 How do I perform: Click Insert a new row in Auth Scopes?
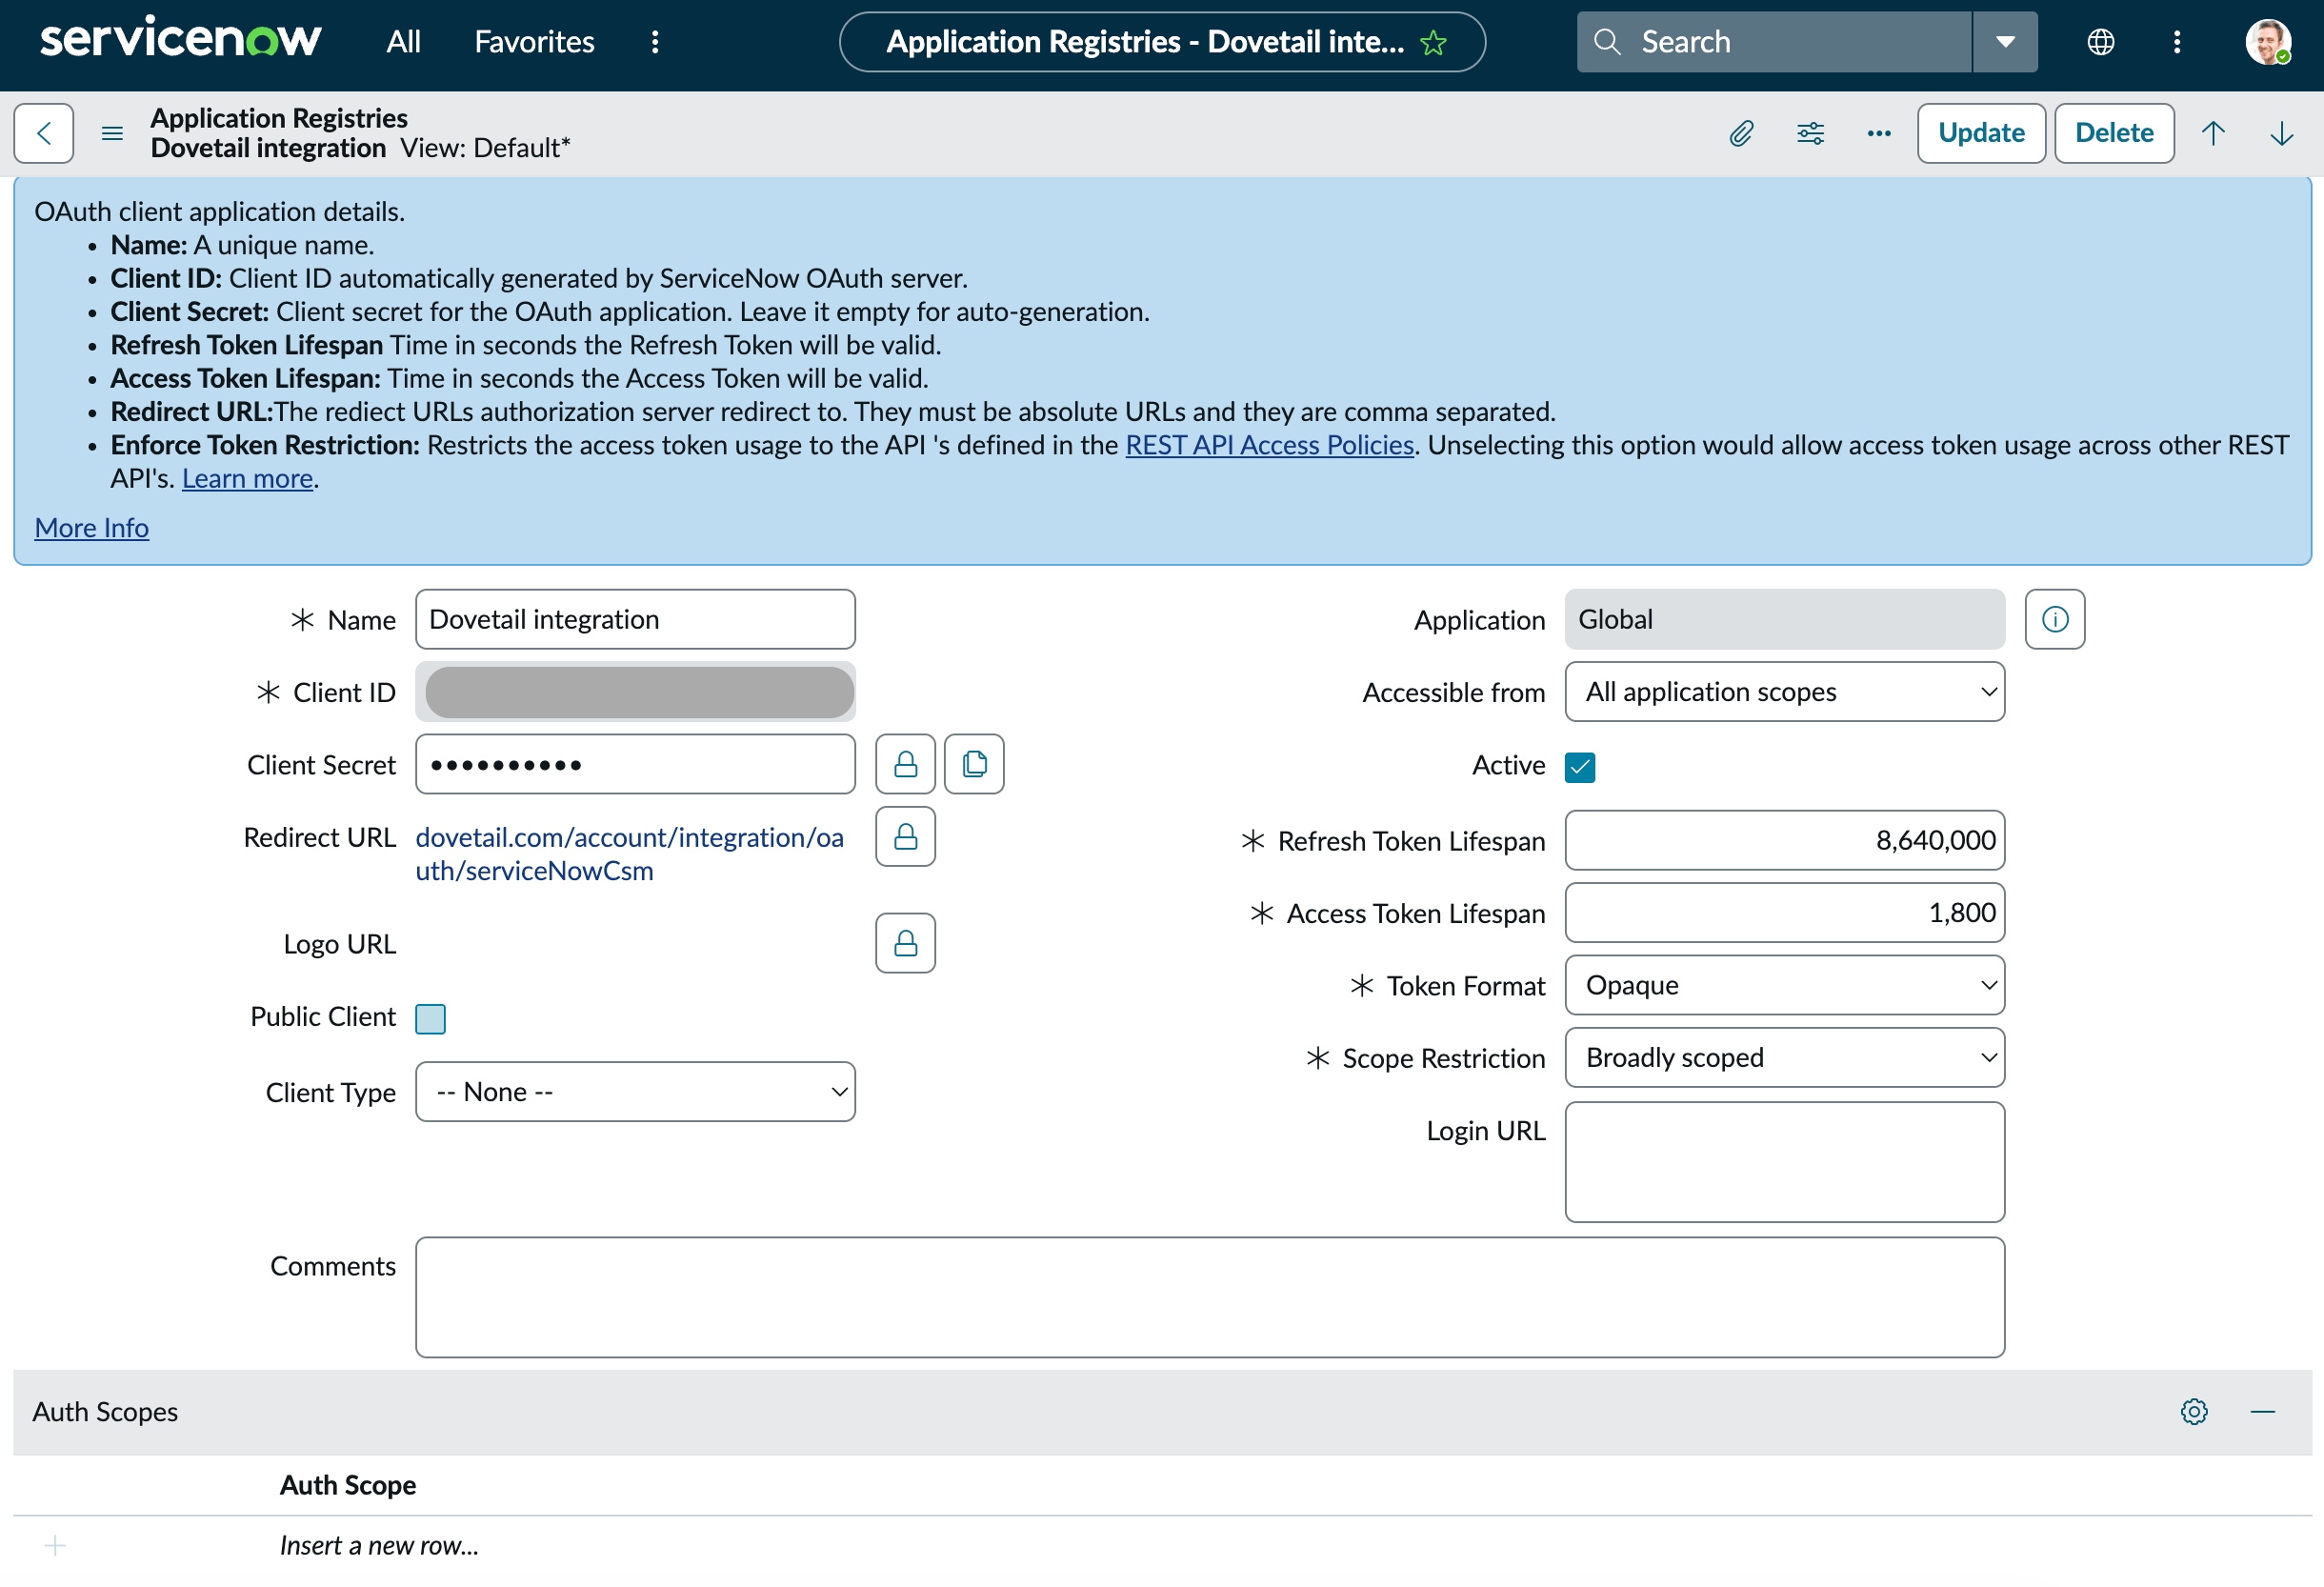point(379,1545)
